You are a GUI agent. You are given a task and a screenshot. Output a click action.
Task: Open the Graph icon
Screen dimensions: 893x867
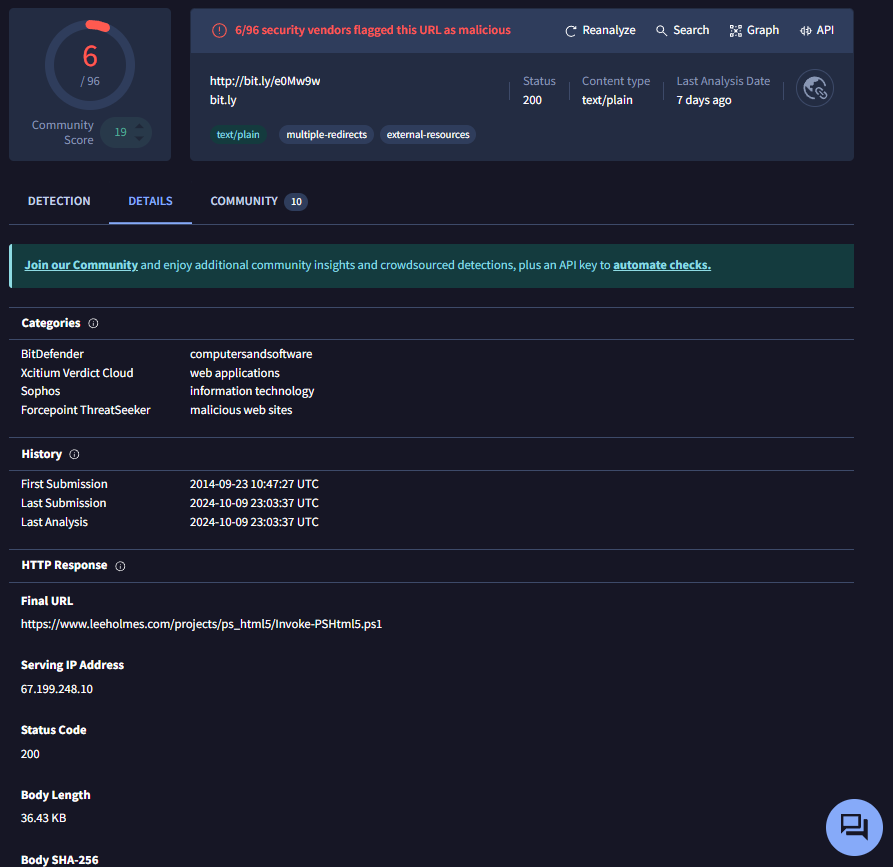click(736, 31)
